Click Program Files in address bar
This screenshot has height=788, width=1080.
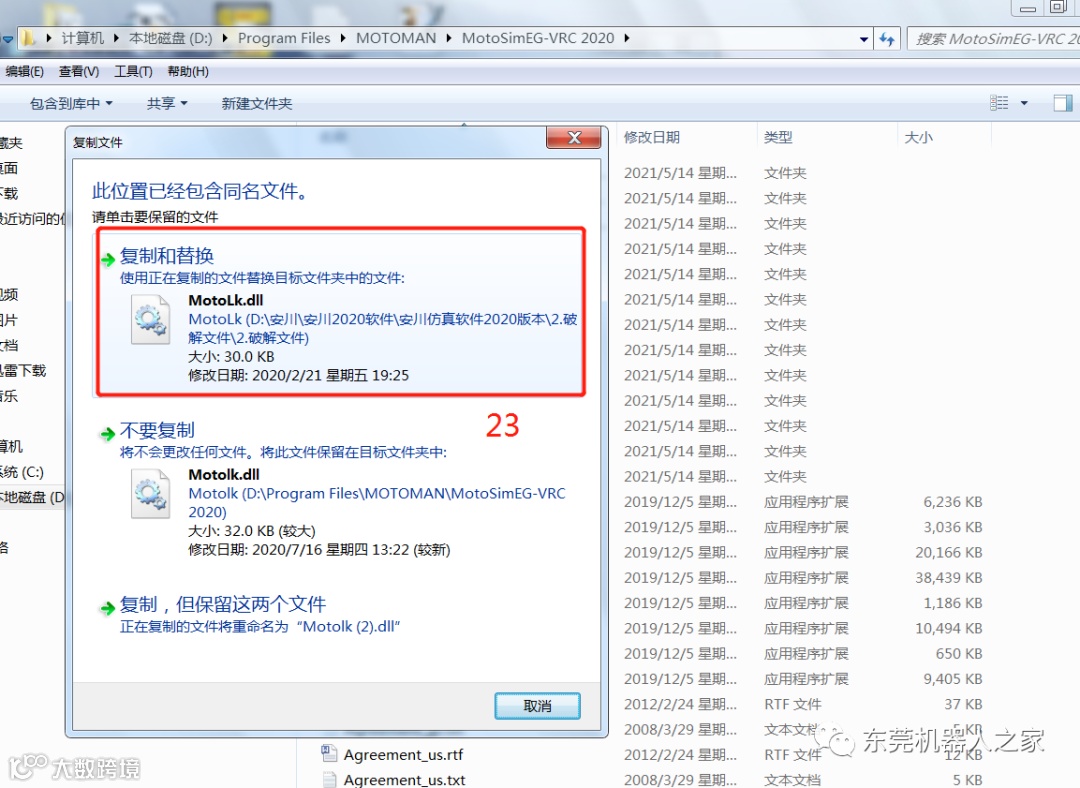[284, 39]
